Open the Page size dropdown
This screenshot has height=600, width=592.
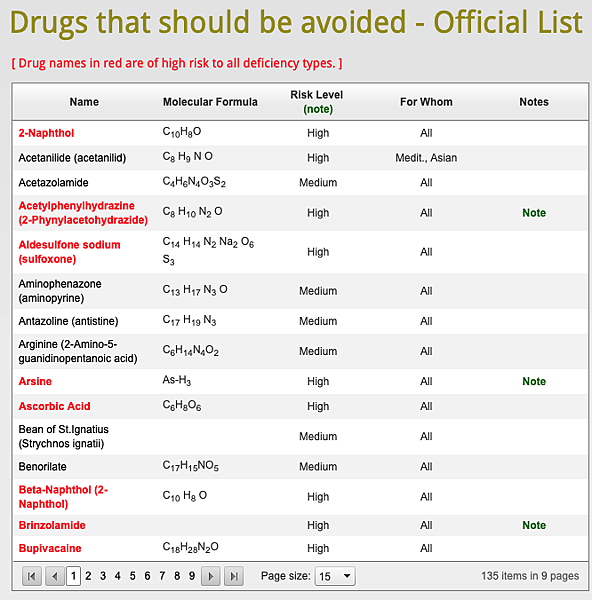click(335, 576)
